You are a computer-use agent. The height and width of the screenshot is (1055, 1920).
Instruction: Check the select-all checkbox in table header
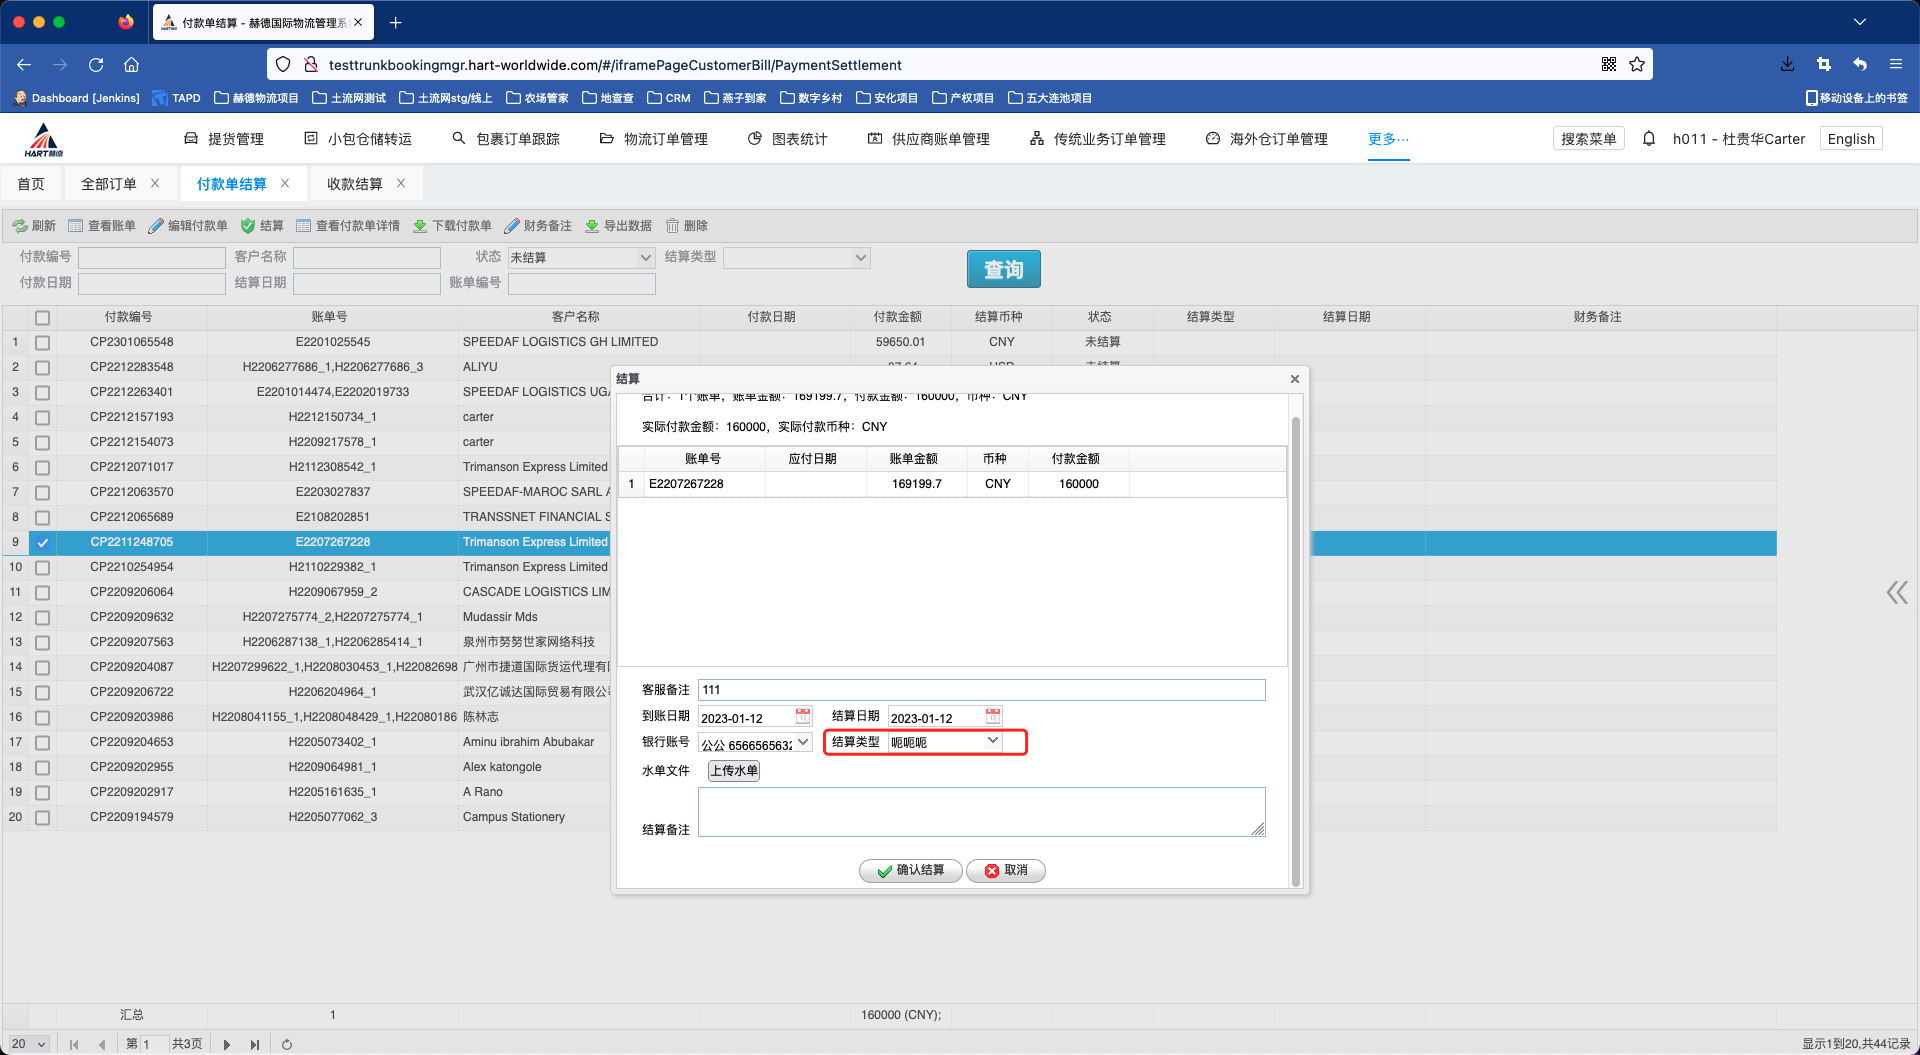(43, 317)
